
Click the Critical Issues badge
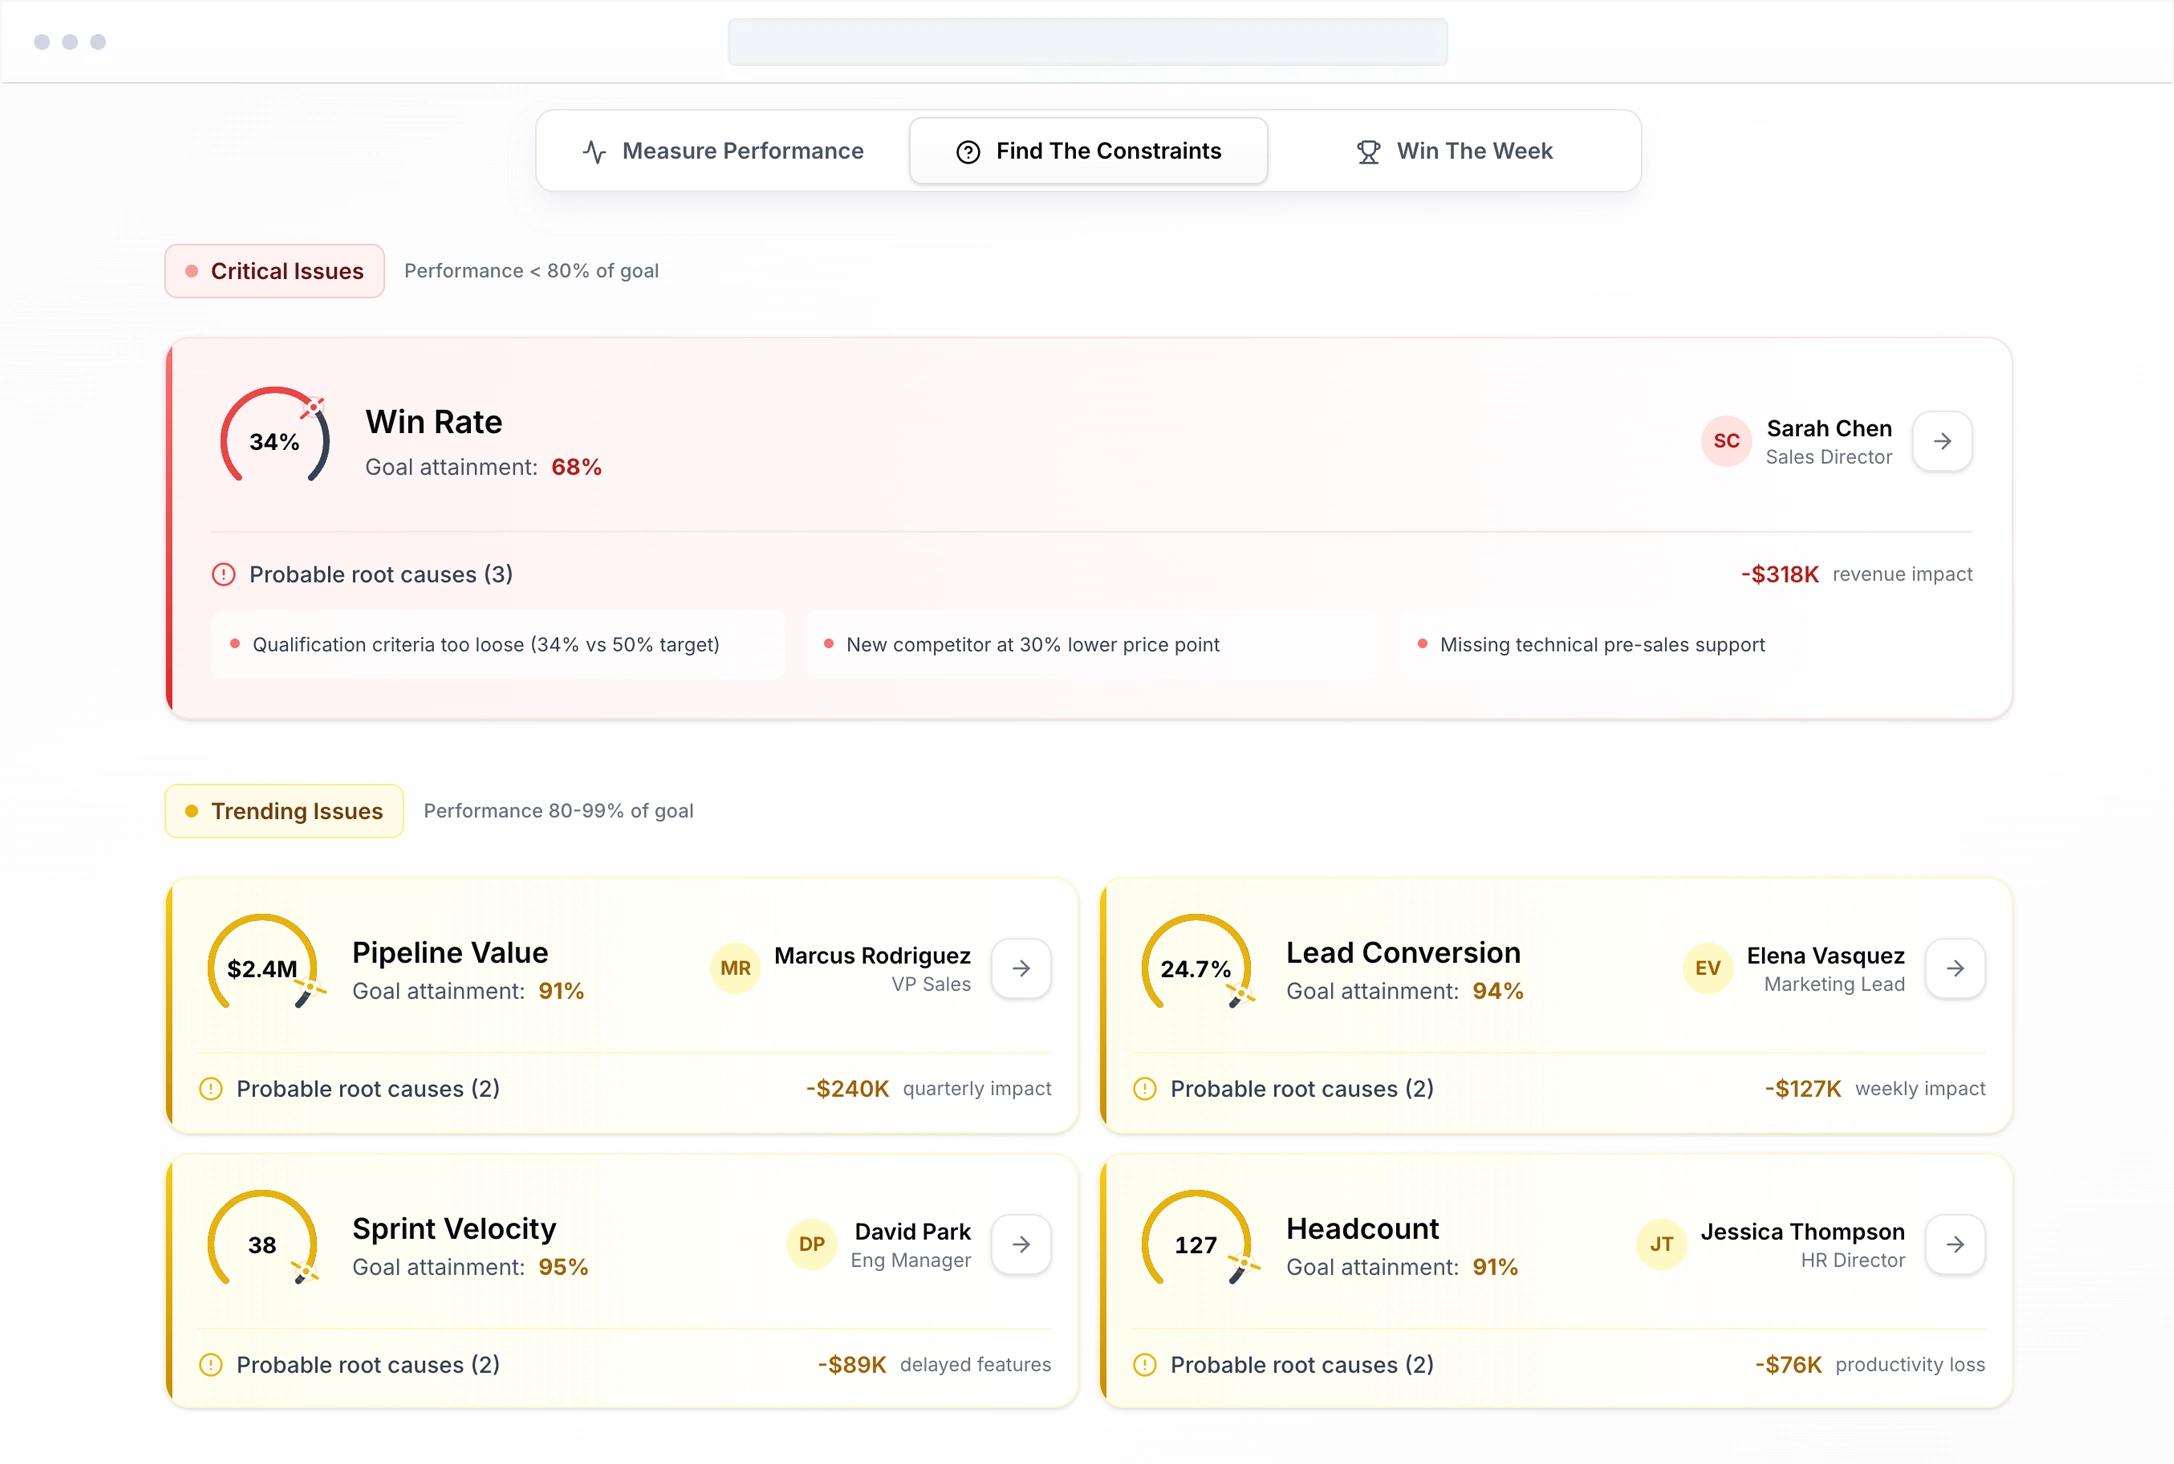pyautogui.click(x=274, y=271)
